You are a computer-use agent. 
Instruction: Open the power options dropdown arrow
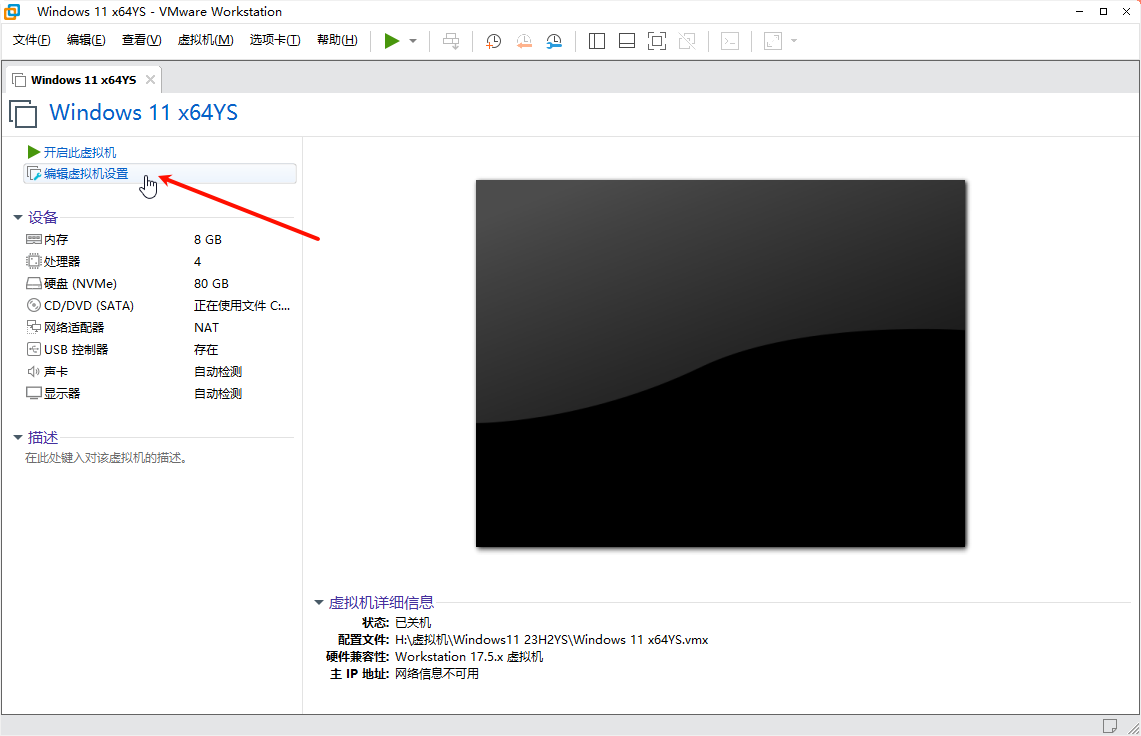point(413,41)
